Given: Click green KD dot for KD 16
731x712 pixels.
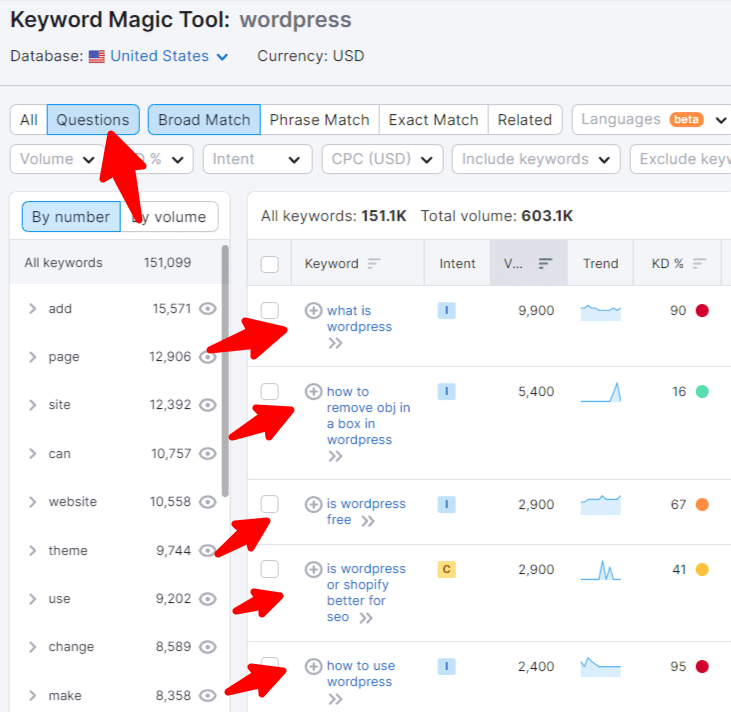Looking at the screenshot, I should pos(702,392).
